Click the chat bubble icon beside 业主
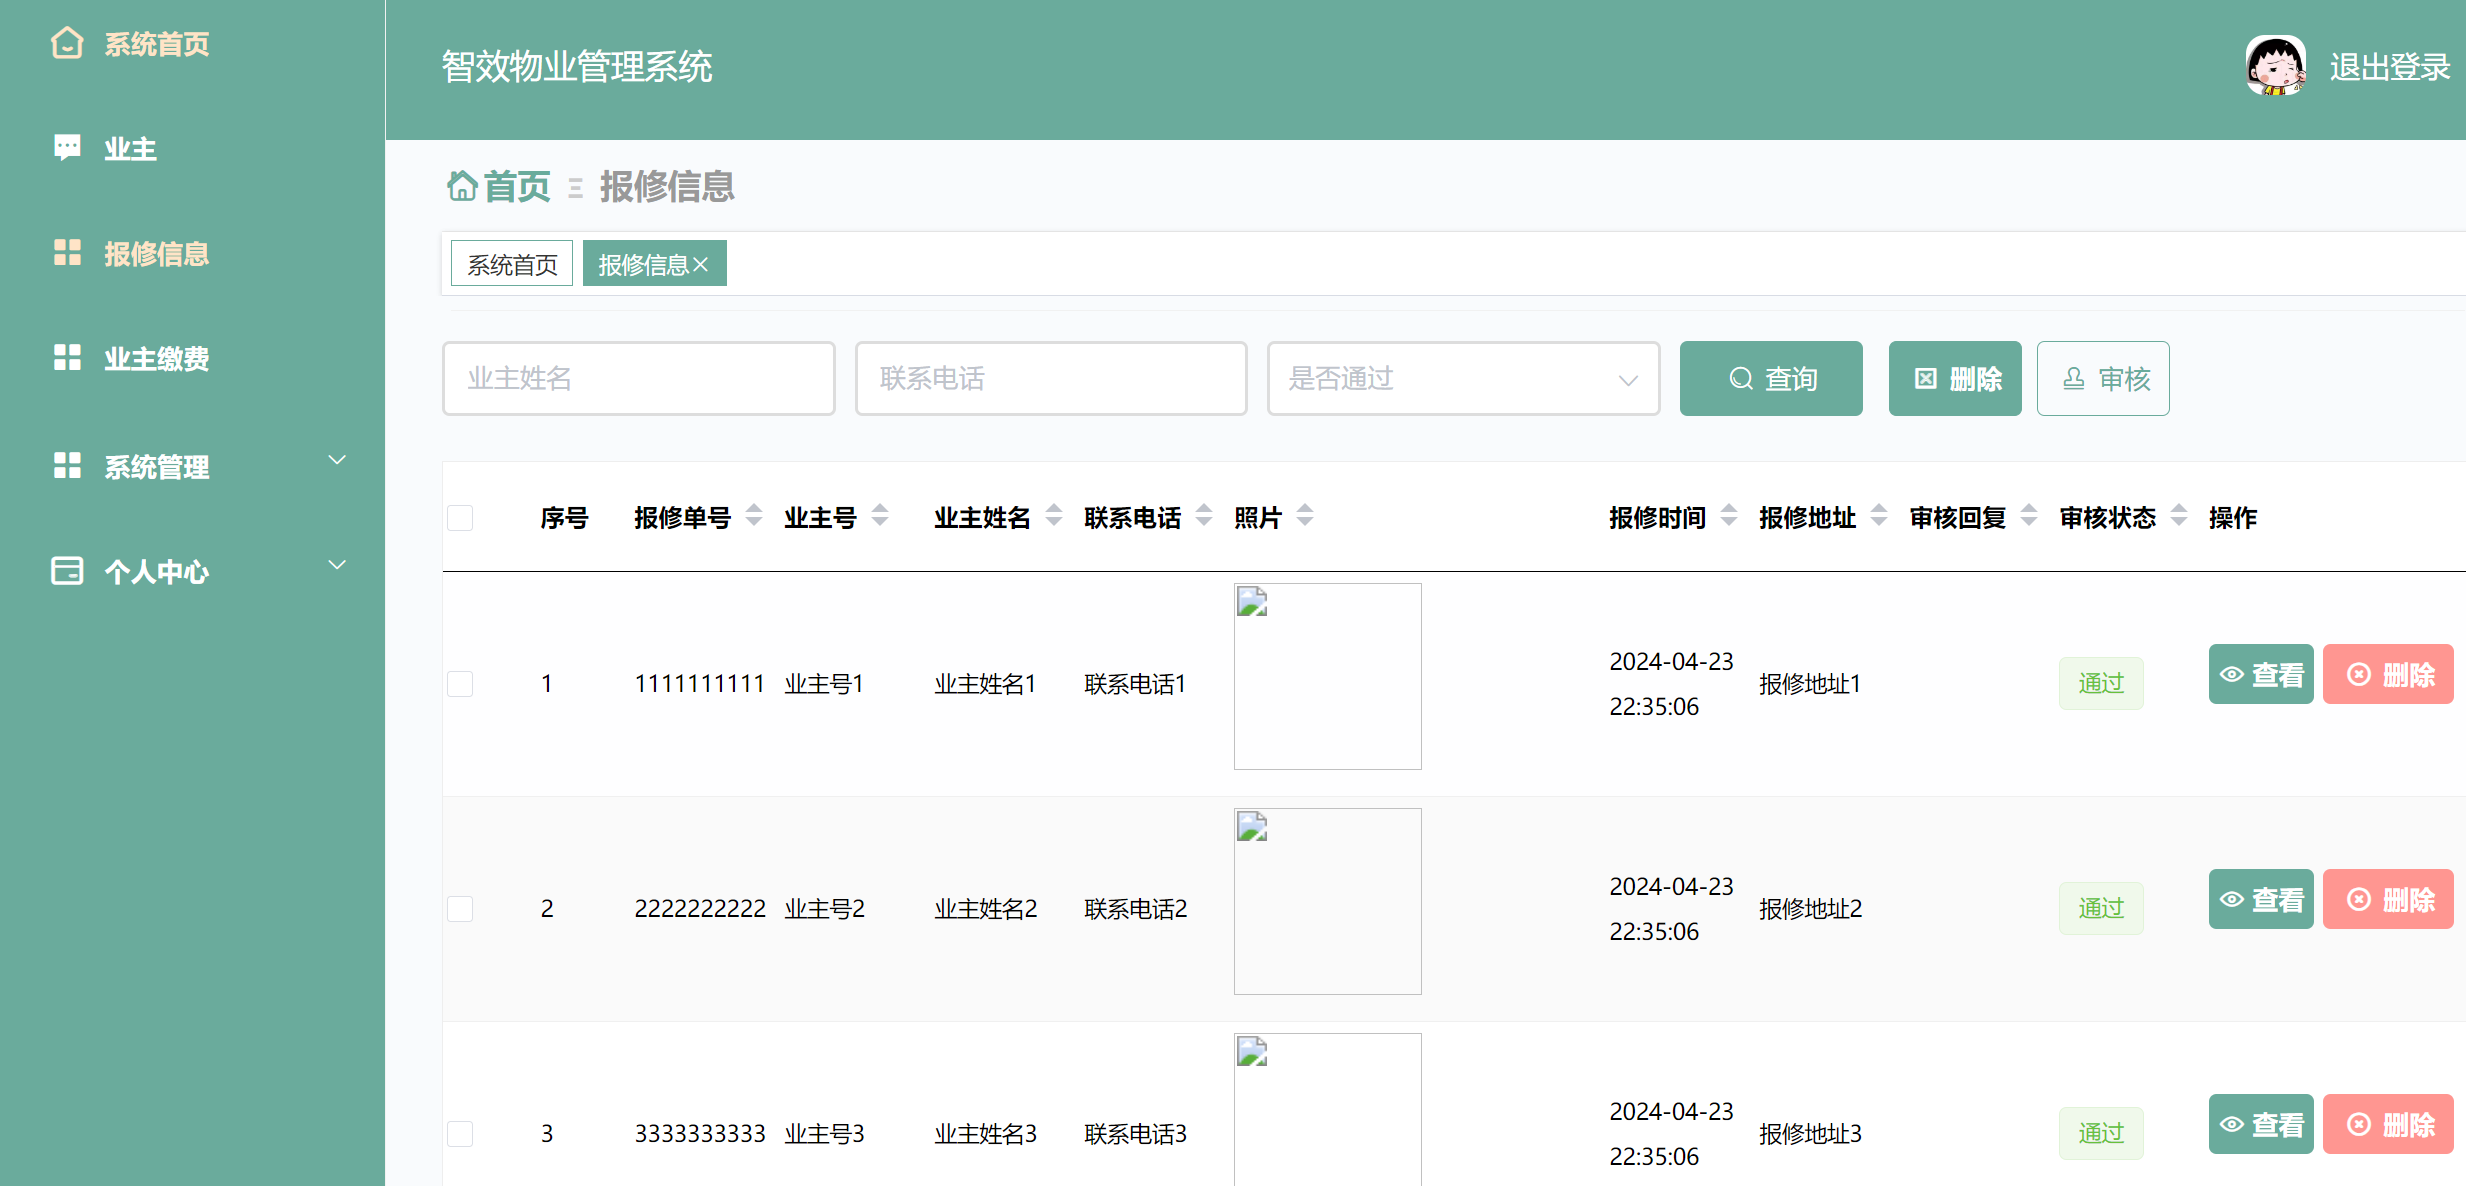The image size is (2466, 1186). click(67, 148)
